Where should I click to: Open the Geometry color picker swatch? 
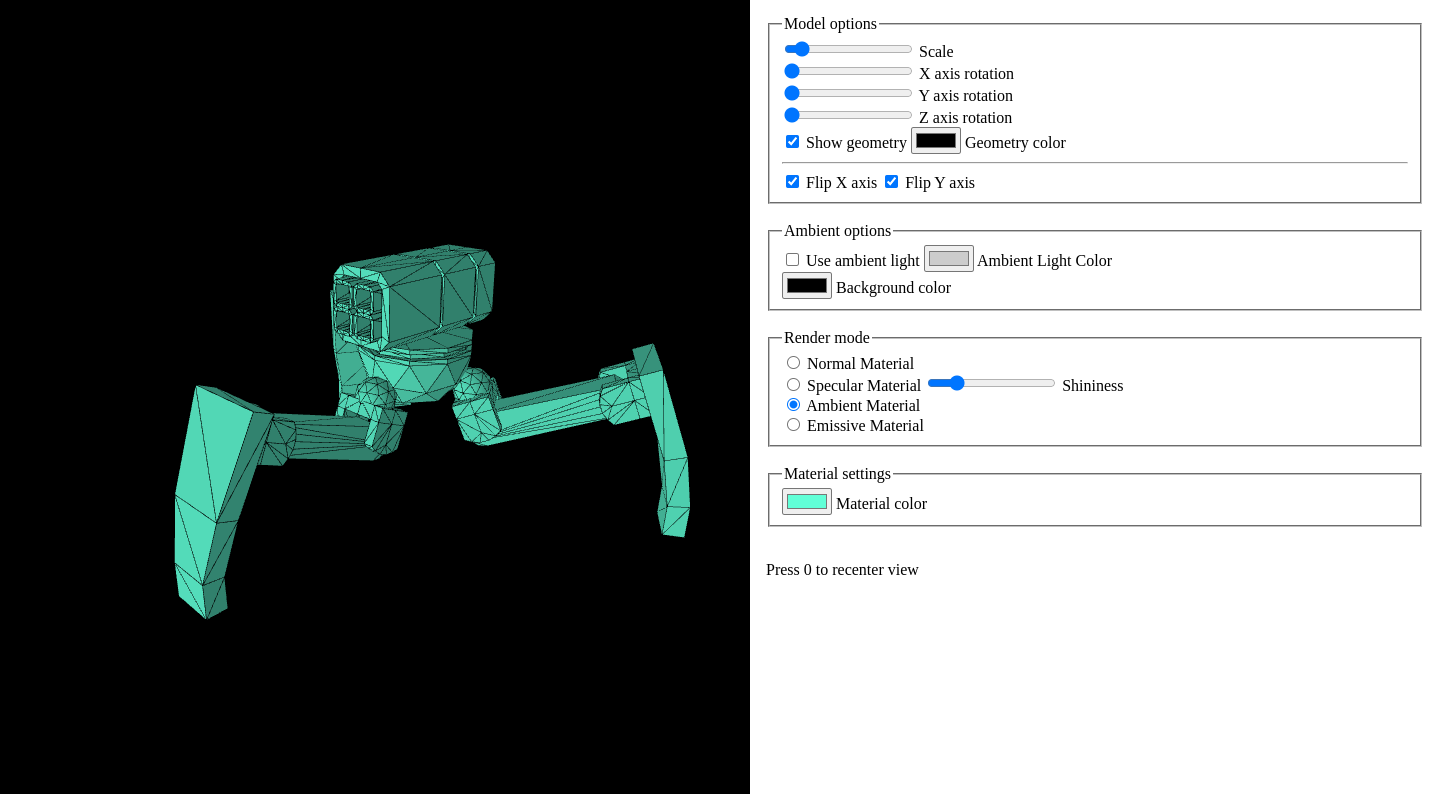coord(936,141)
